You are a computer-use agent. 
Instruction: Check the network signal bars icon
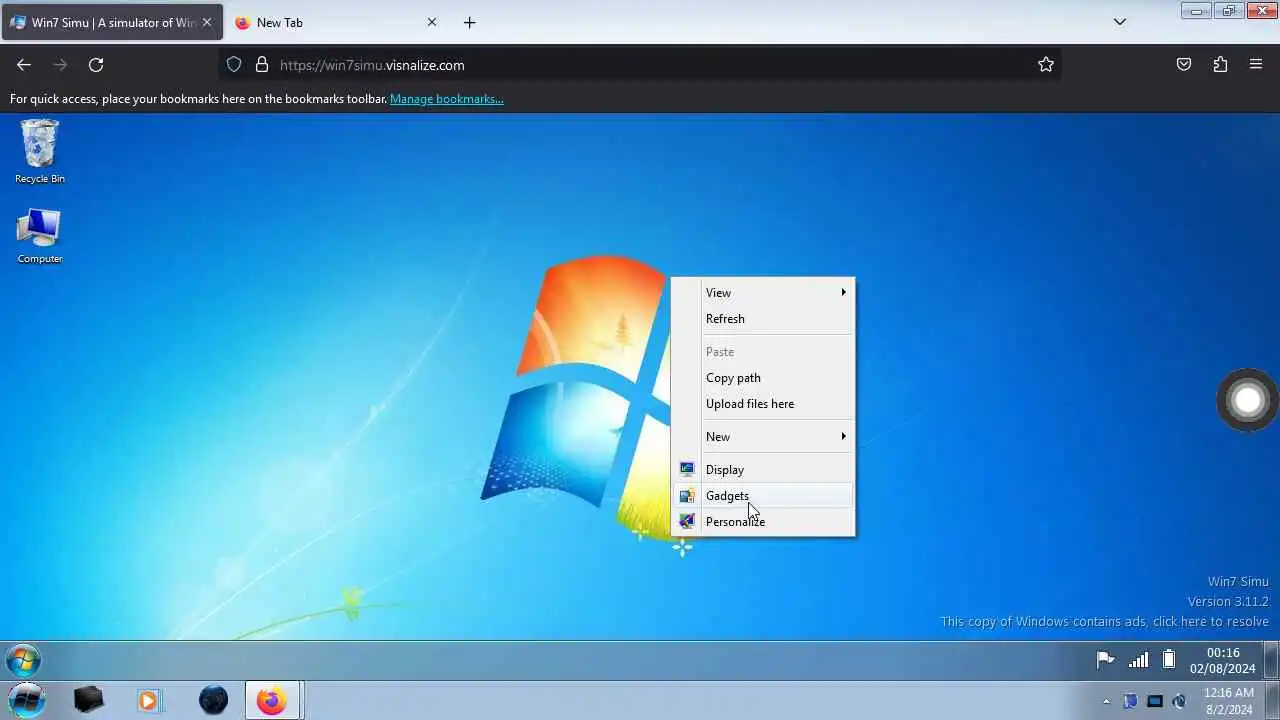[x=1138, y=660]
